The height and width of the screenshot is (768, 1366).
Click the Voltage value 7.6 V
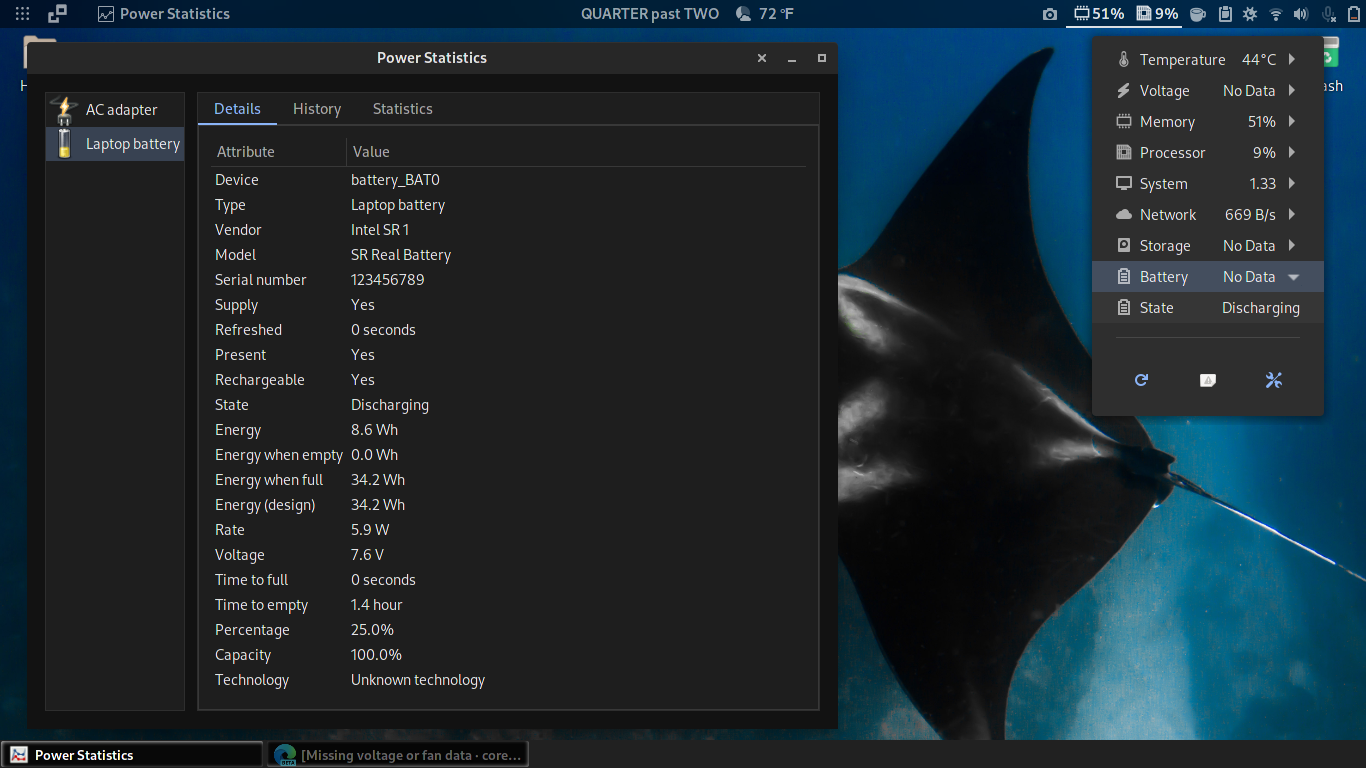click(367, 555)
